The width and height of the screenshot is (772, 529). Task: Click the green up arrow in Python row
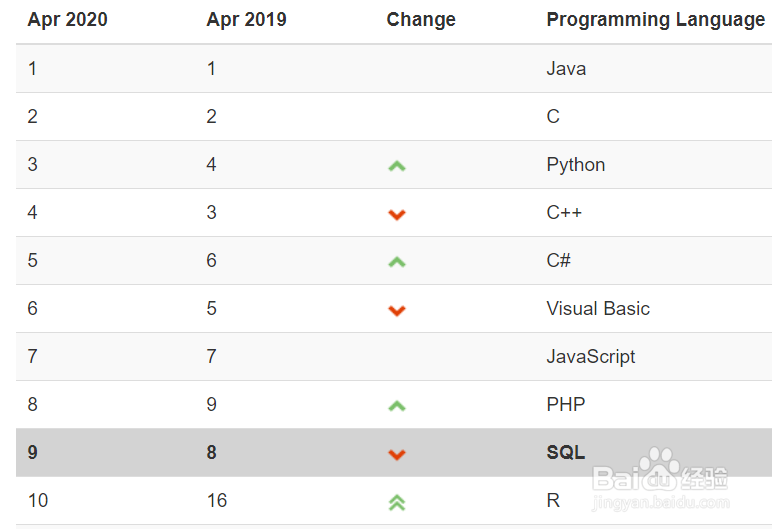pyautogui.click(x=397, y=166)
